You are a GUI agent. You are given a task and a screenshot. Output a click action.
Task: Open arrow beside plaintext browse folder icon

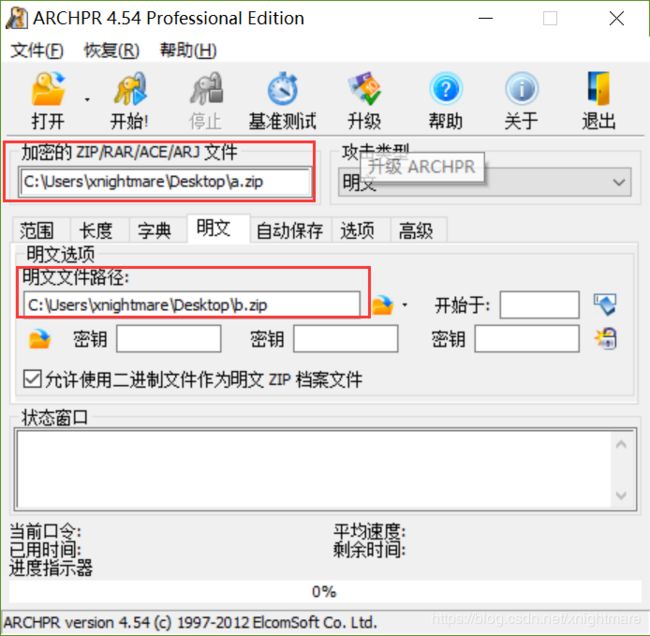pos(405,306)
